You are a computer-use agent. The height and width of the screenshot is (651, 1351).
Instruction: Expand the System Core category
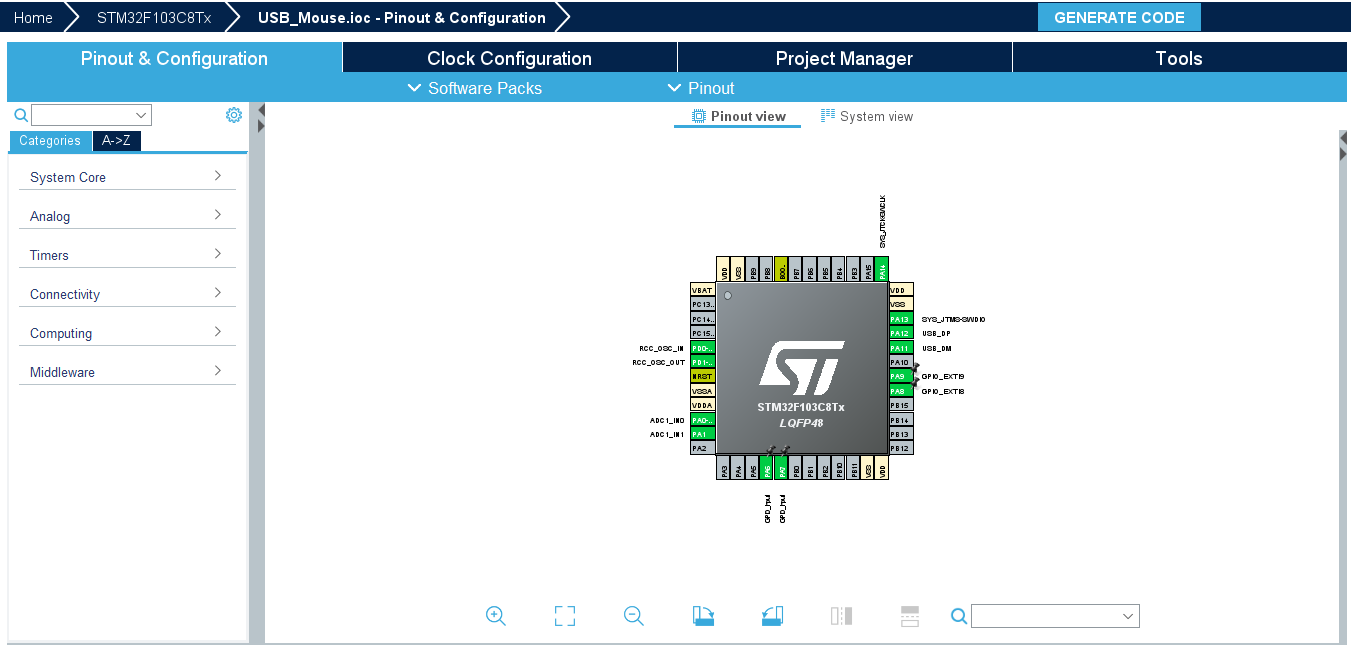point(127,177)
